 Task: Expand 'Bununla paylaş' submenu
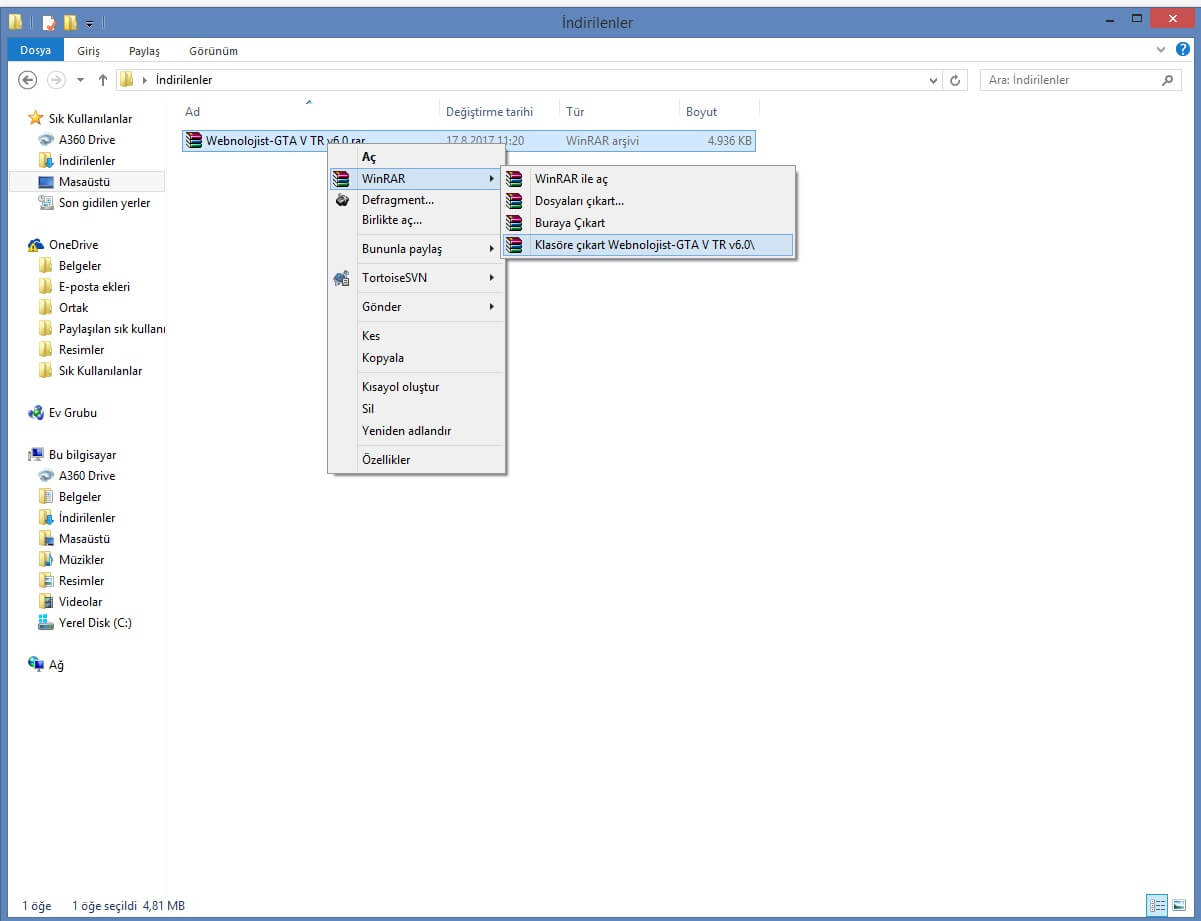pyautogui.click(x=491, y=249)
